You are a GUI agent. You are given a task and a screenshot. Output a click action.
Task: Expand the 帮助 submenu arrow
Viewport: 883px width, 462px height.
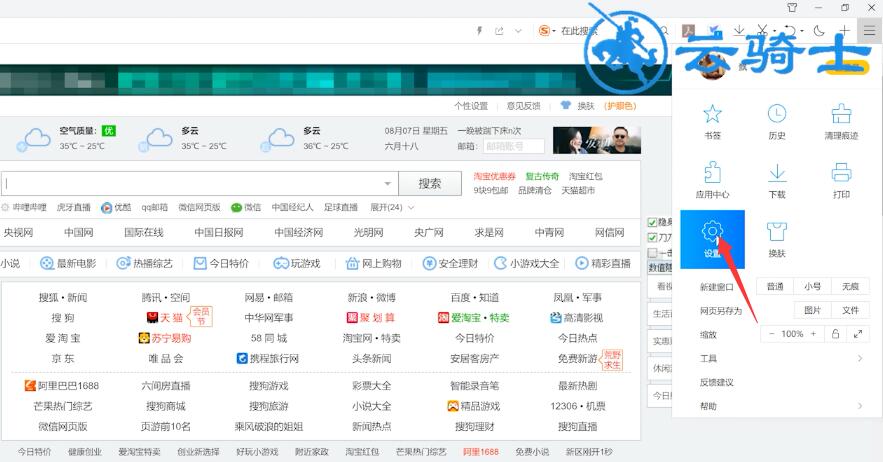click(860, 406)
